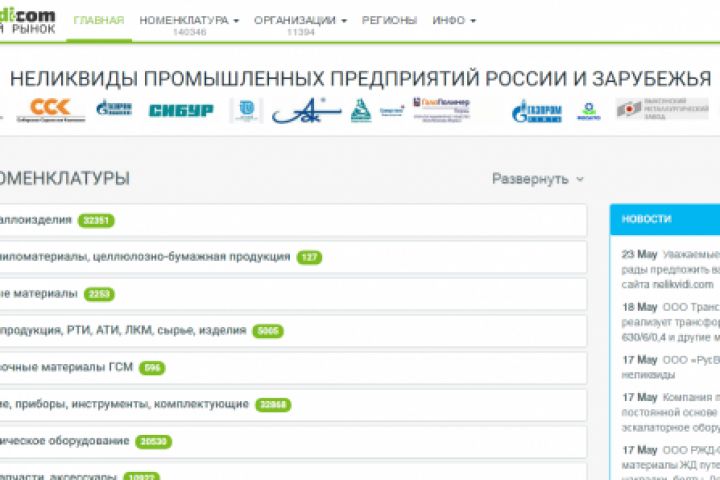Viewport: 720px width, 480px height.
Task: Open the металлоизделия category row
Action: (x=293, y=220)
